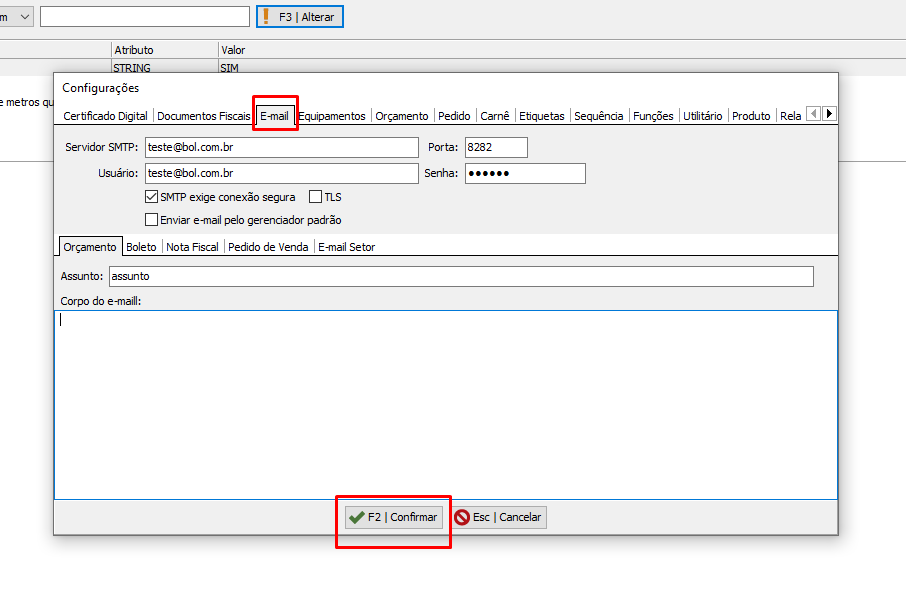The height and width of the screenshot is (612, 906).
Task: Click the F3 Alterar button
Action: pyautogui.click(x=300, y=17)
